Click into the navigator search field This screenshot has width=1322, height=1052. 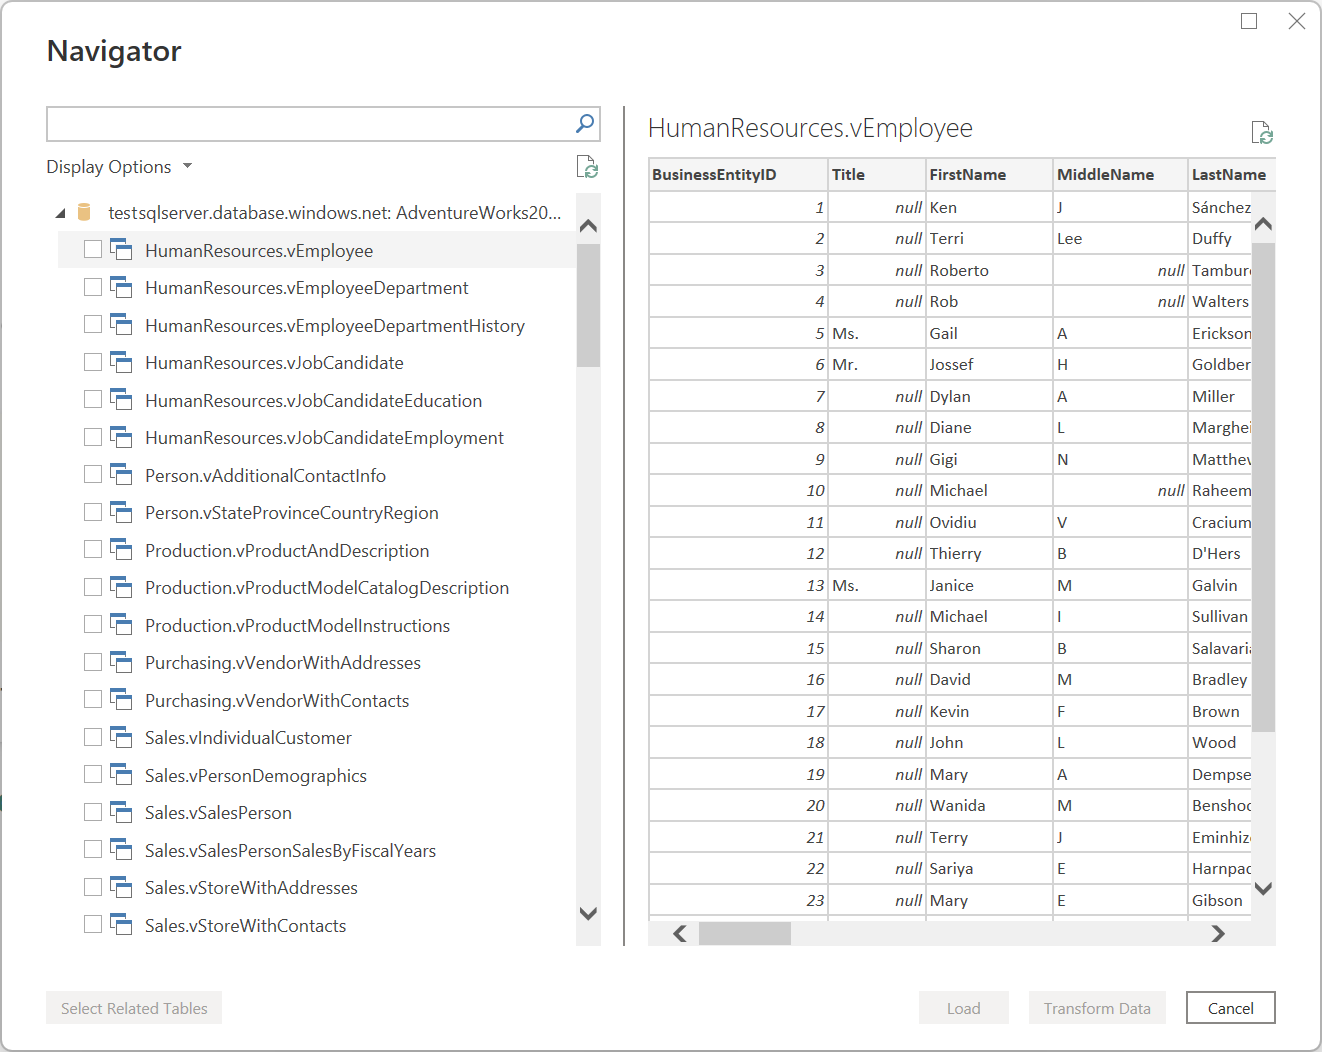pos(310,124)
